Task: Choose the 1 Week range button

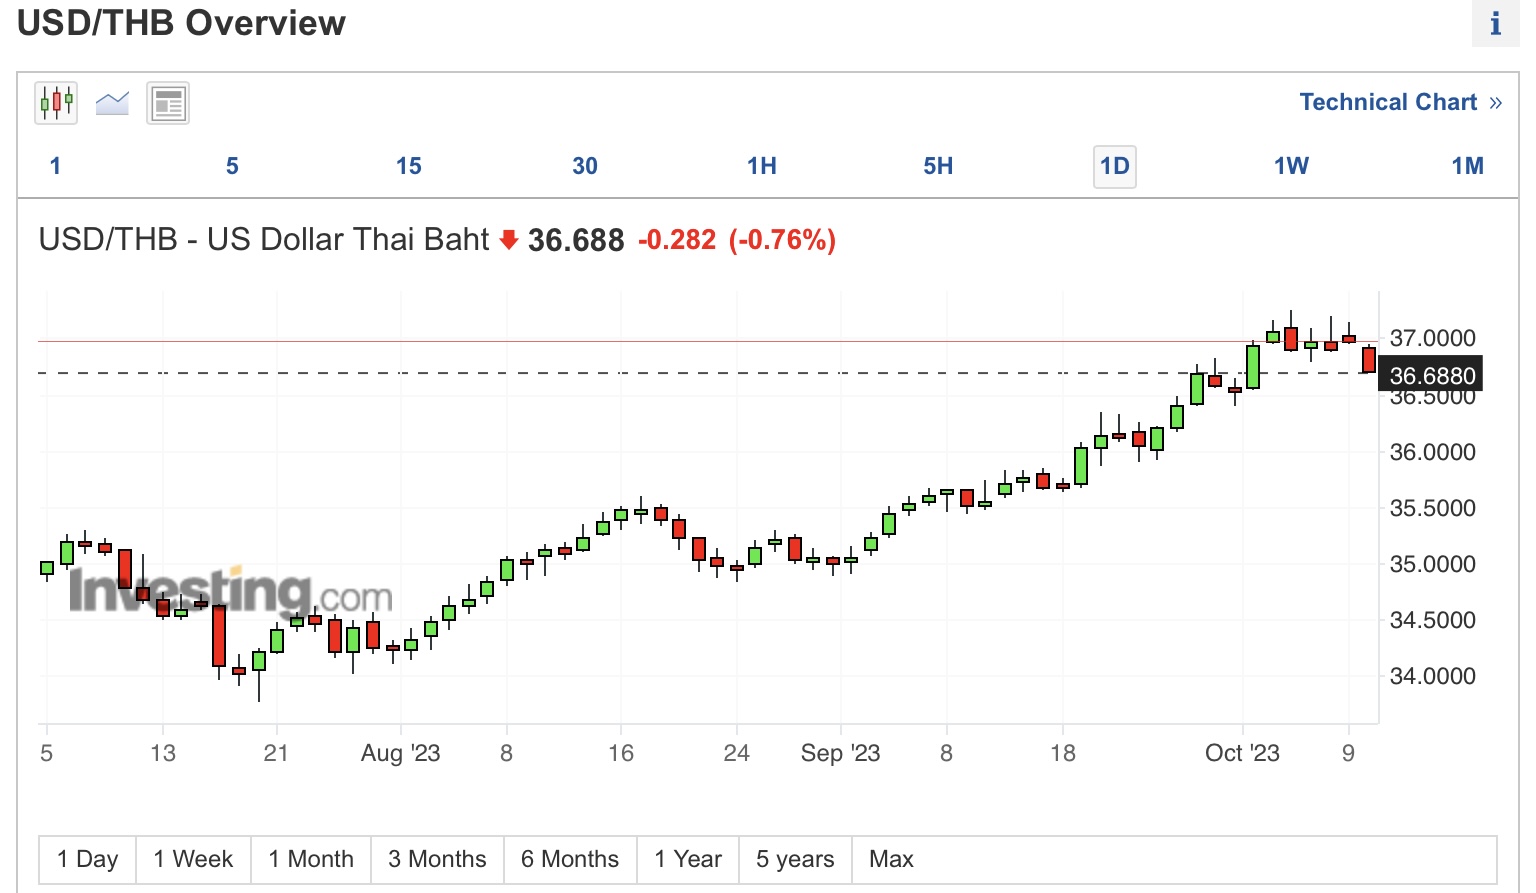Action: click(194, 859)
